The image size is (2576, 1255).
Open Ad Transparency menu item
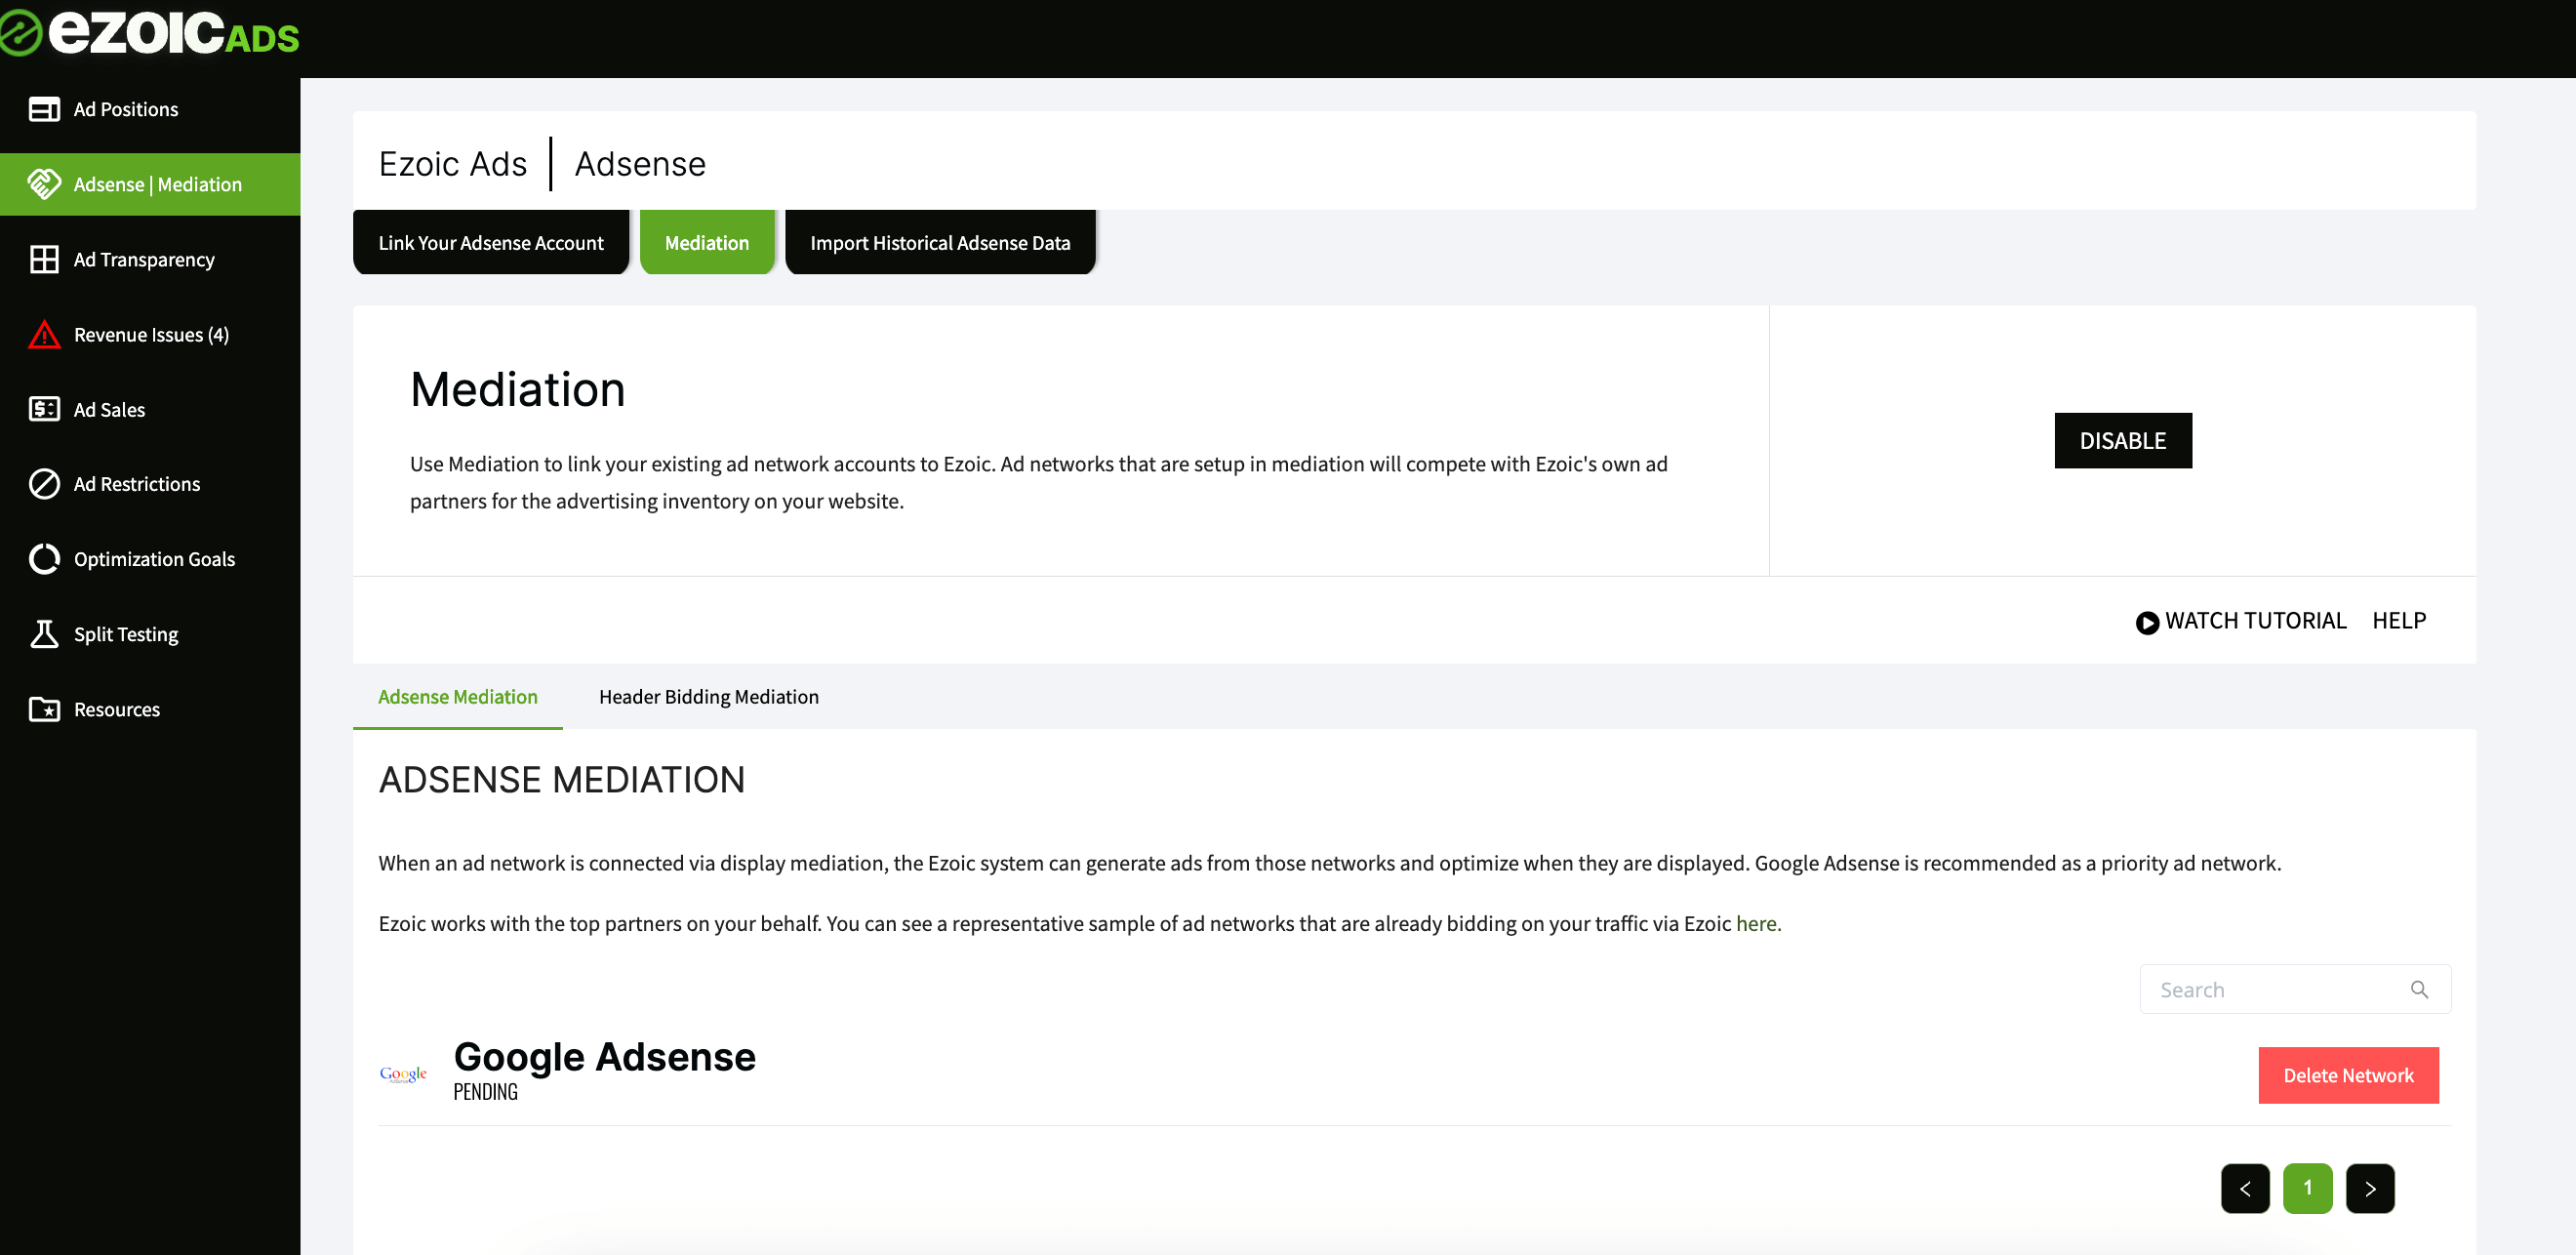pyautogui.click(x=150, y=259)
